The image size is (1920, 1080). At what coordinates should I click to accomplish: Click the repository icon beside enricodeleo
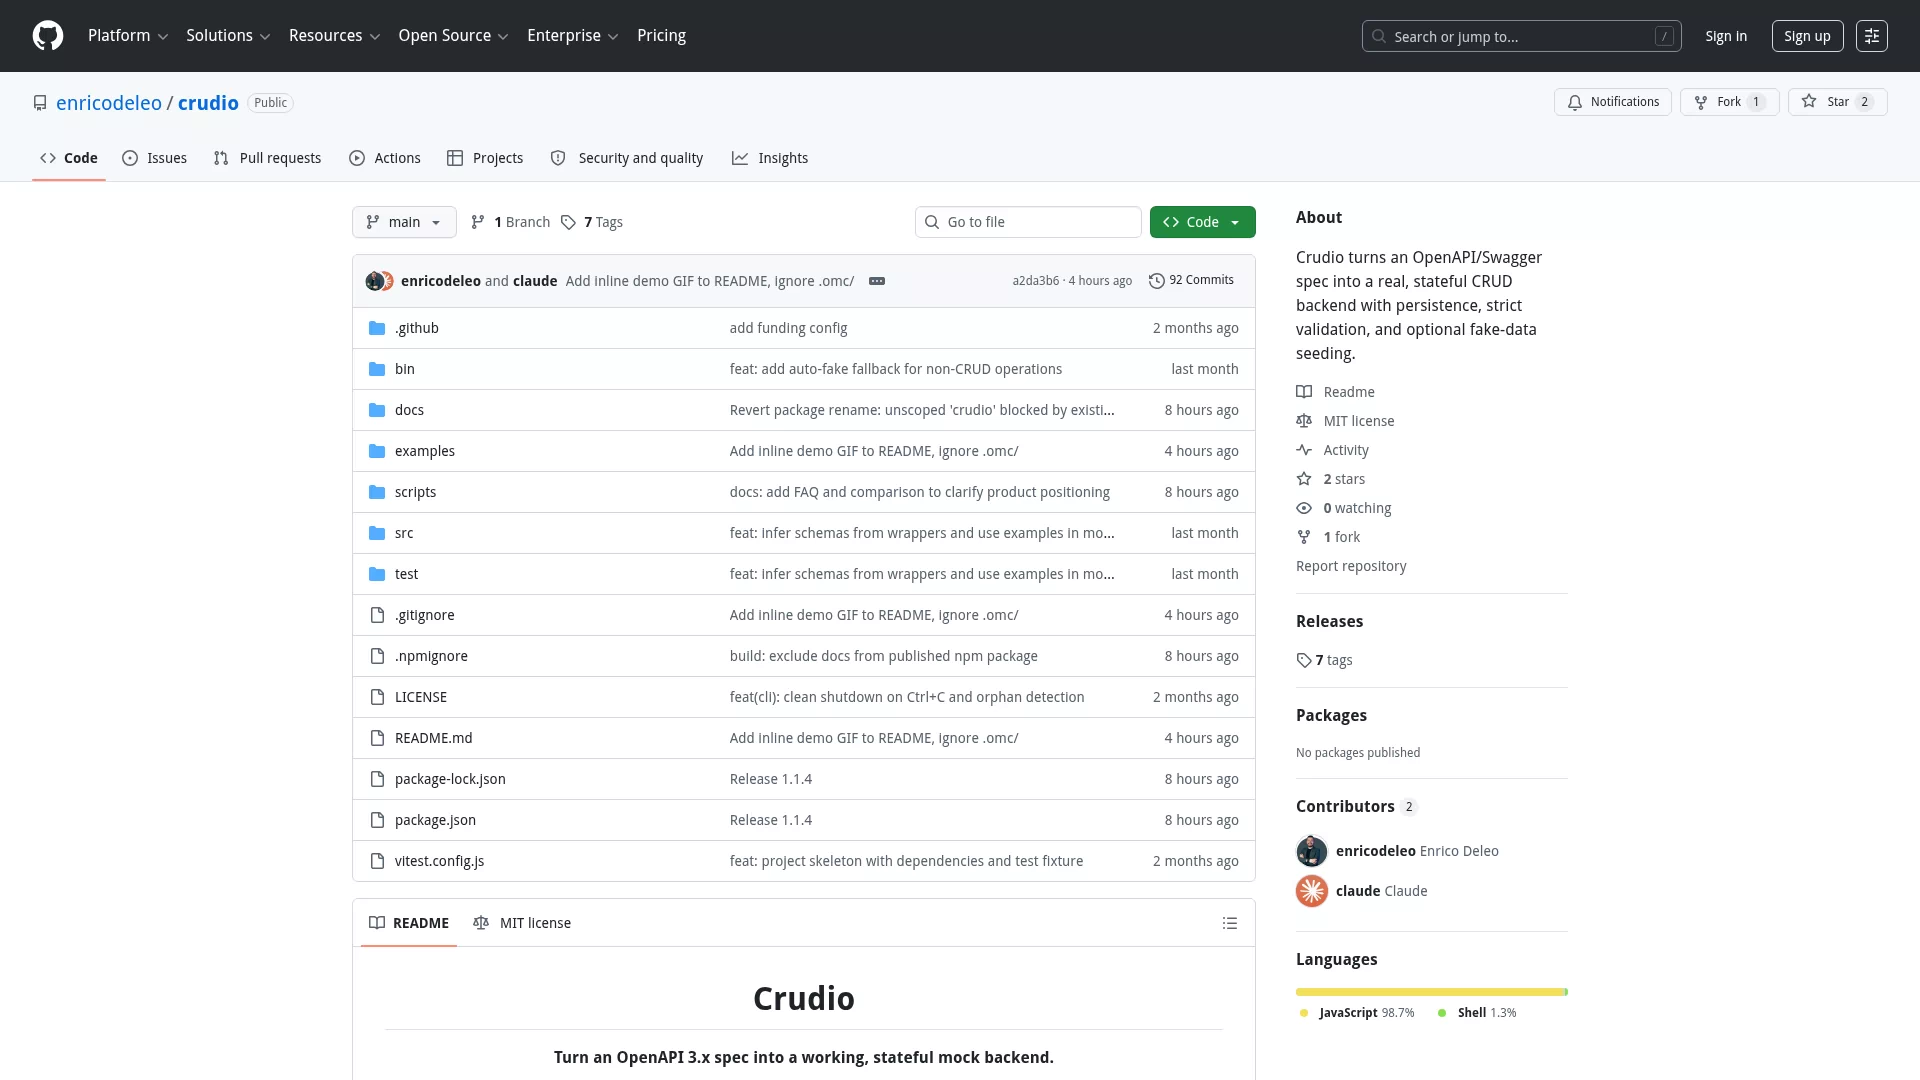[40, 103]
